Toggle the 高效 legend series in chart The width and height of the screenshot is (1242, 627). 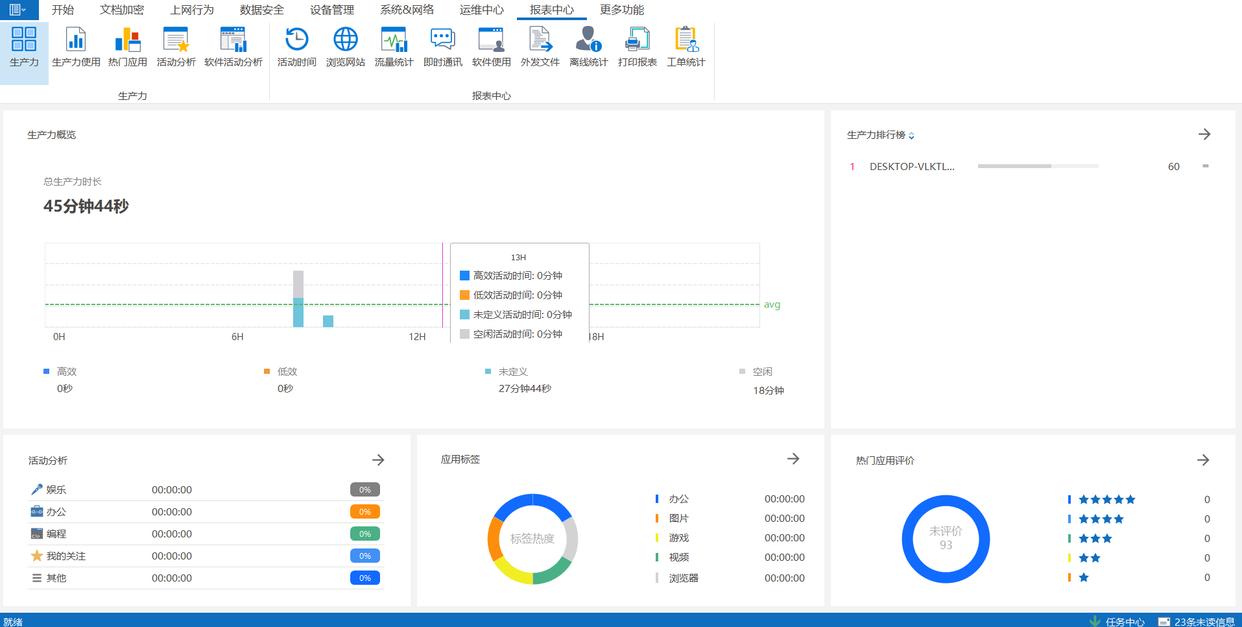pos(60,372)
